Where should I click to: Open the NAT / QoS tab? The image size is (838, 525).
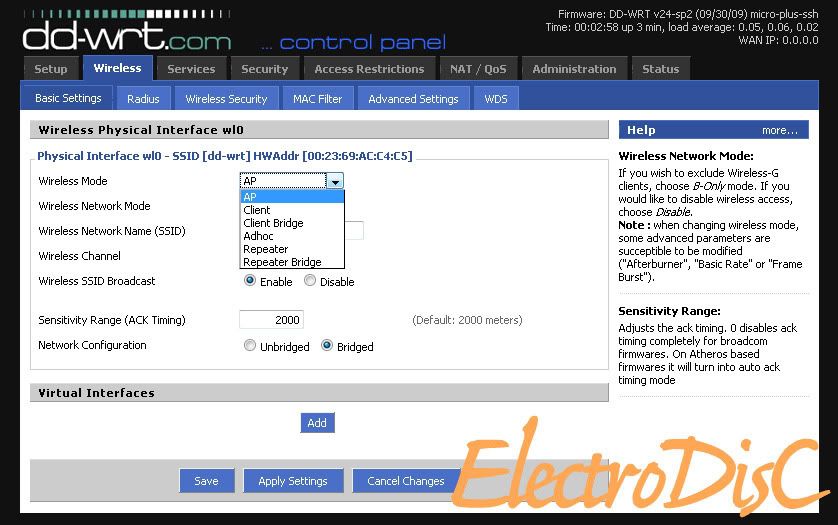click(478, 68)
